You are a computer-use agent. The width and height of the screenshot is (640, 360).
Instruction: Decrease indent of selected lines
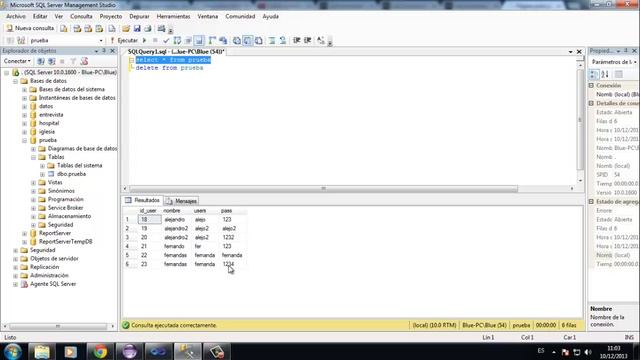297,40
